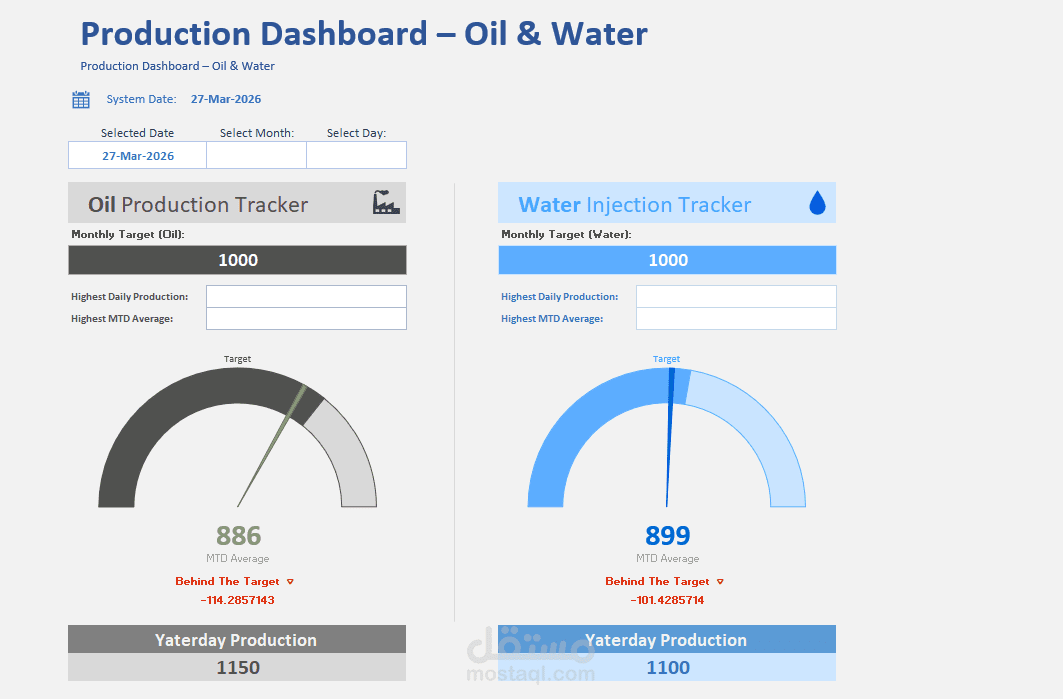Click the oil MTD Average value 886
This screenshot has width=1063, height=699.
239,536
